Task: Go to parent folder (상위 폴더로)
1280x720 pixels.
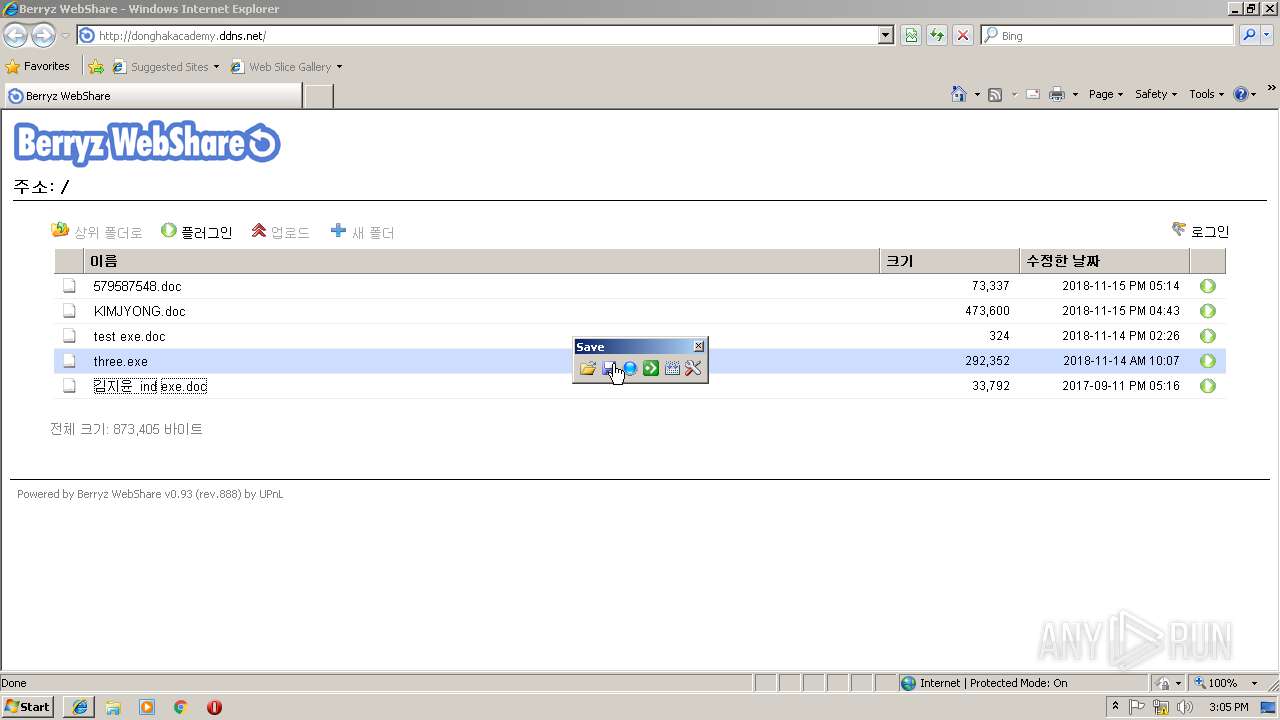Action: pyautogui.click(x=97, y=232)
